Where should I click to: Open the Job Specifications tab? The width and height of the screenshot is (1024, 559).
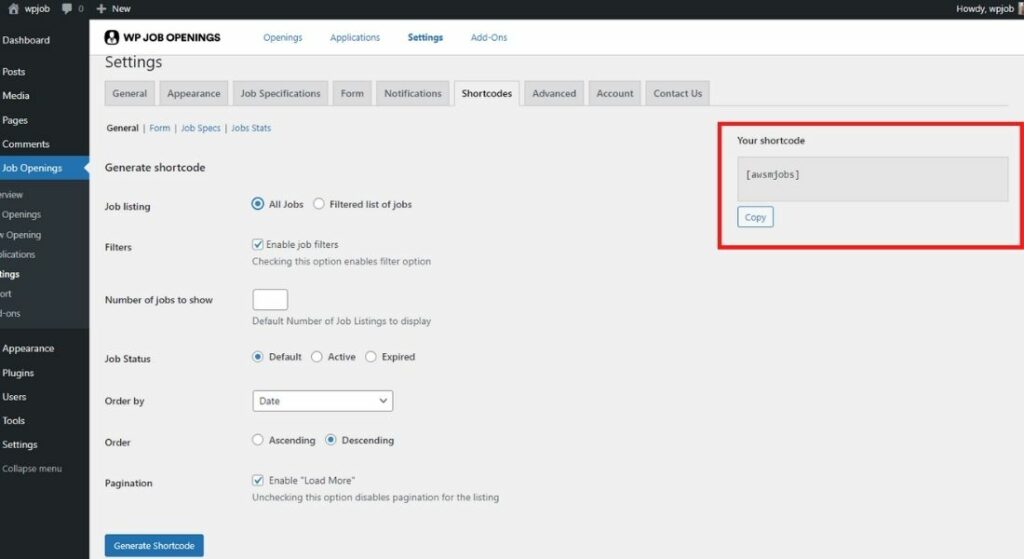280,93
